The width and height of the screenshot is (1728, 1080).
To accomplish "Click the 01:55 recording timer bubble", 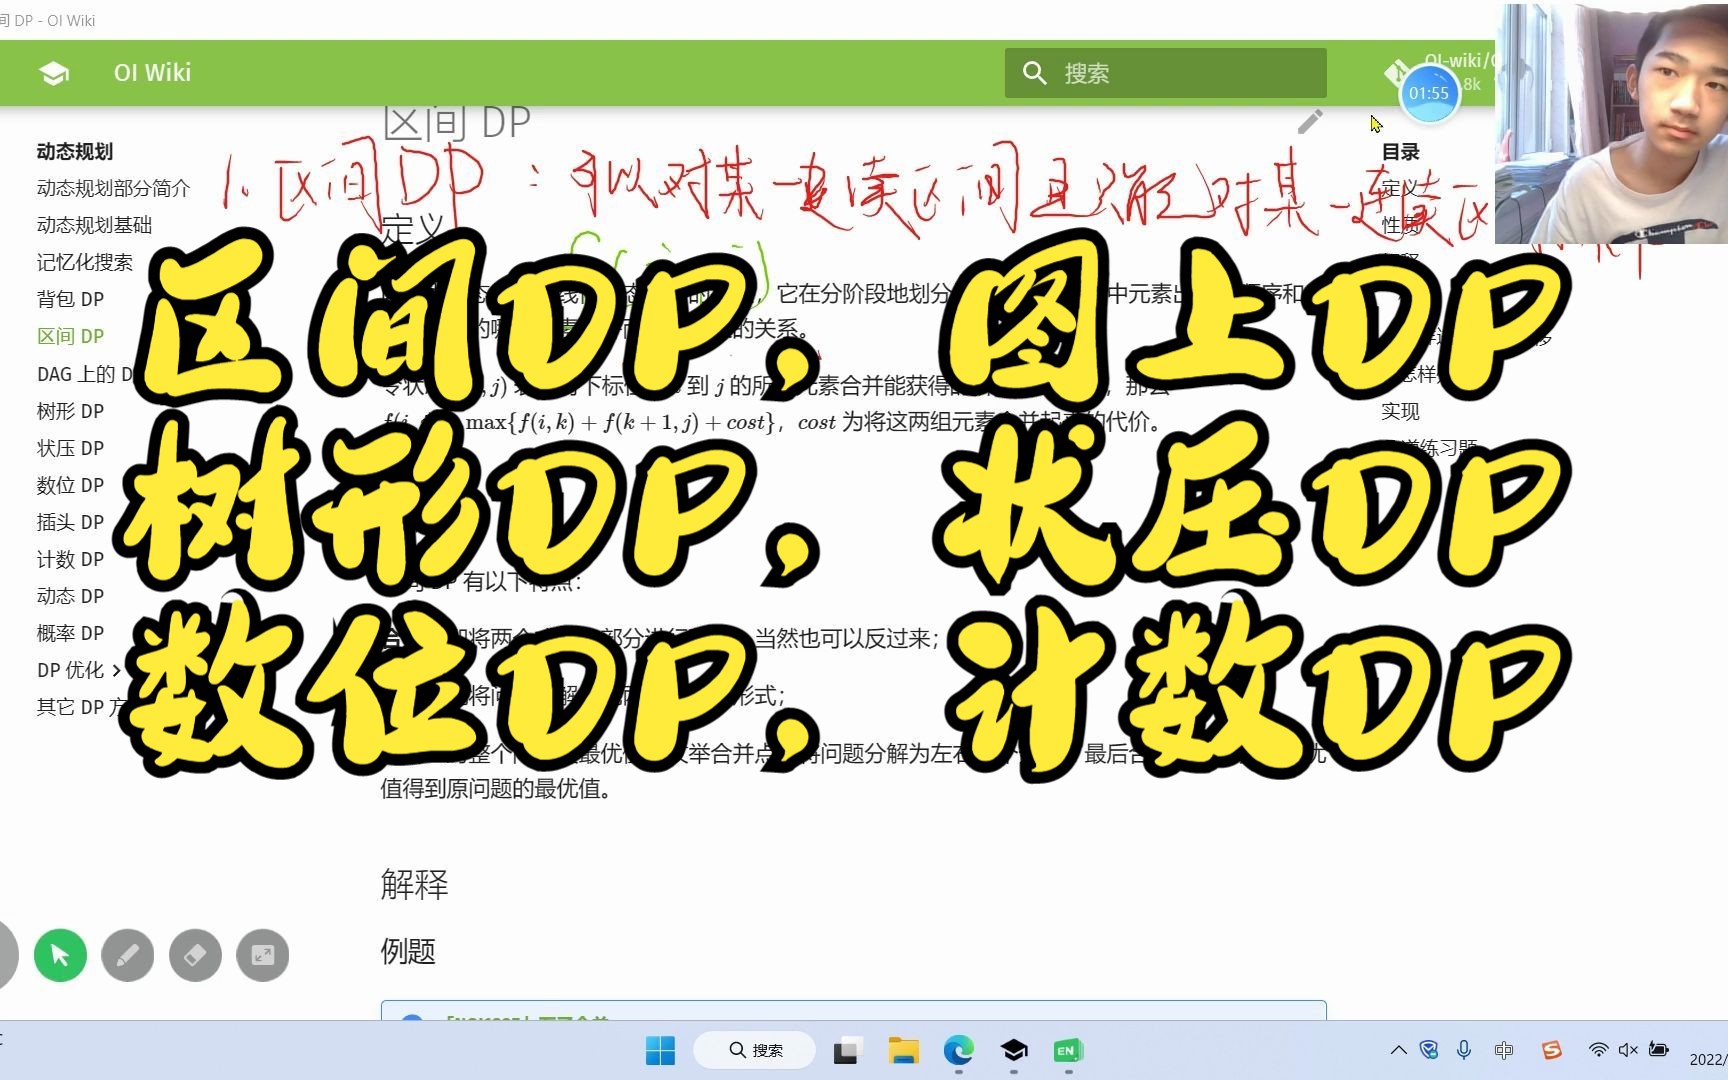I will pos(1429,93).
